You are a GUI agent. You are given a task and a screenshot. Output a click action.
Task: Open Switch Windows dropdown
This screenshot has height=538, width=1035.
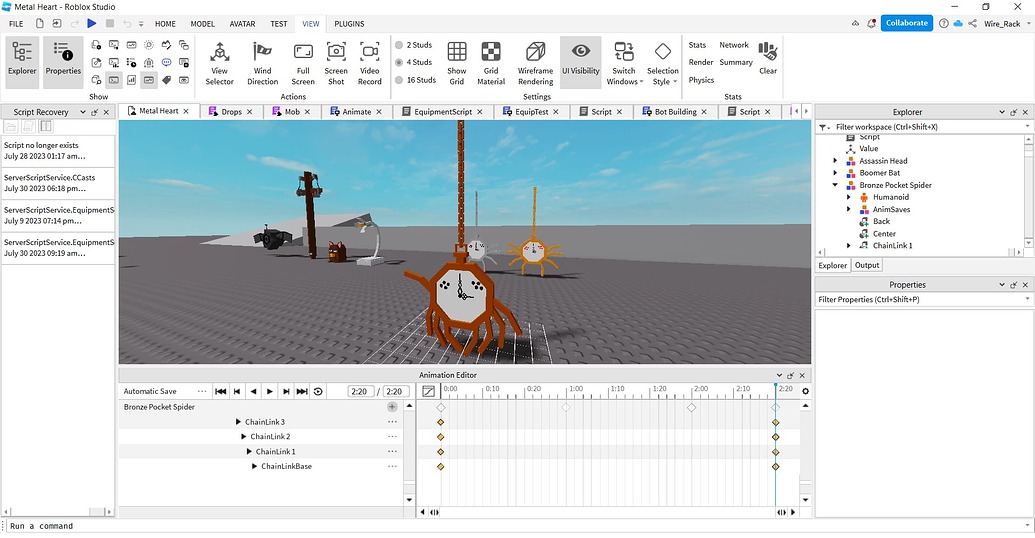point(624,63)
